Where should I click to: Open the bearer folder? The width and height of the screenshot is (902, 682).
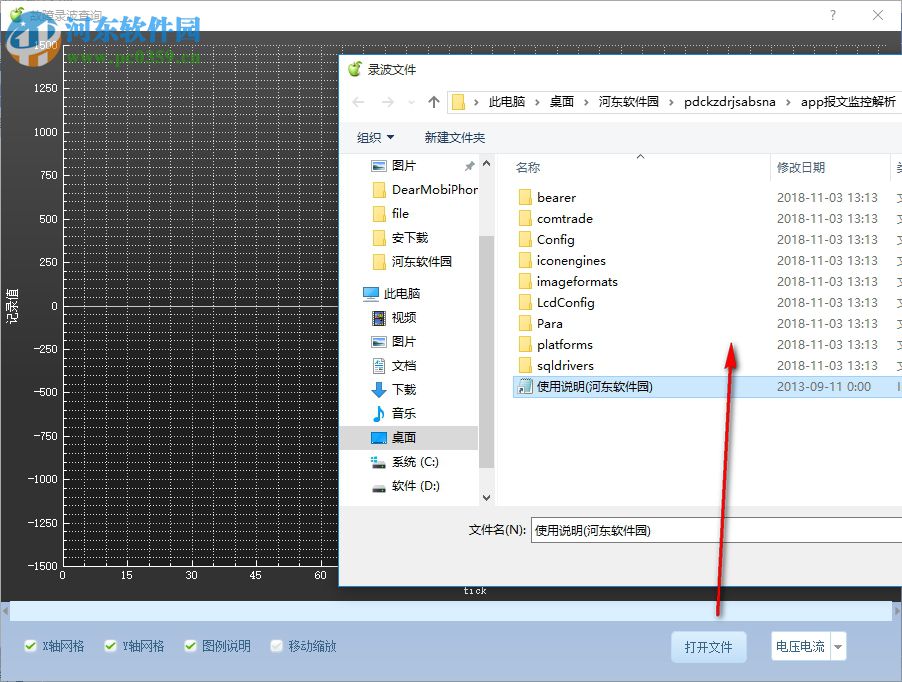[x=556, y=197]
